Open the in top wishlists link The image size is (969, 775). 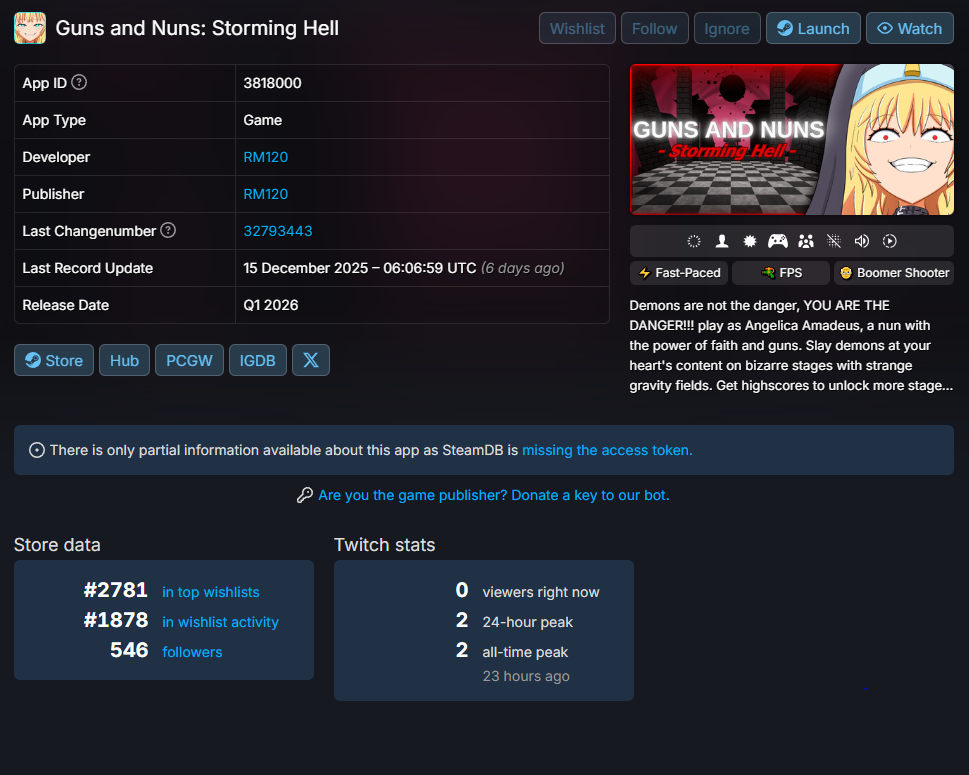click(211, 592)
